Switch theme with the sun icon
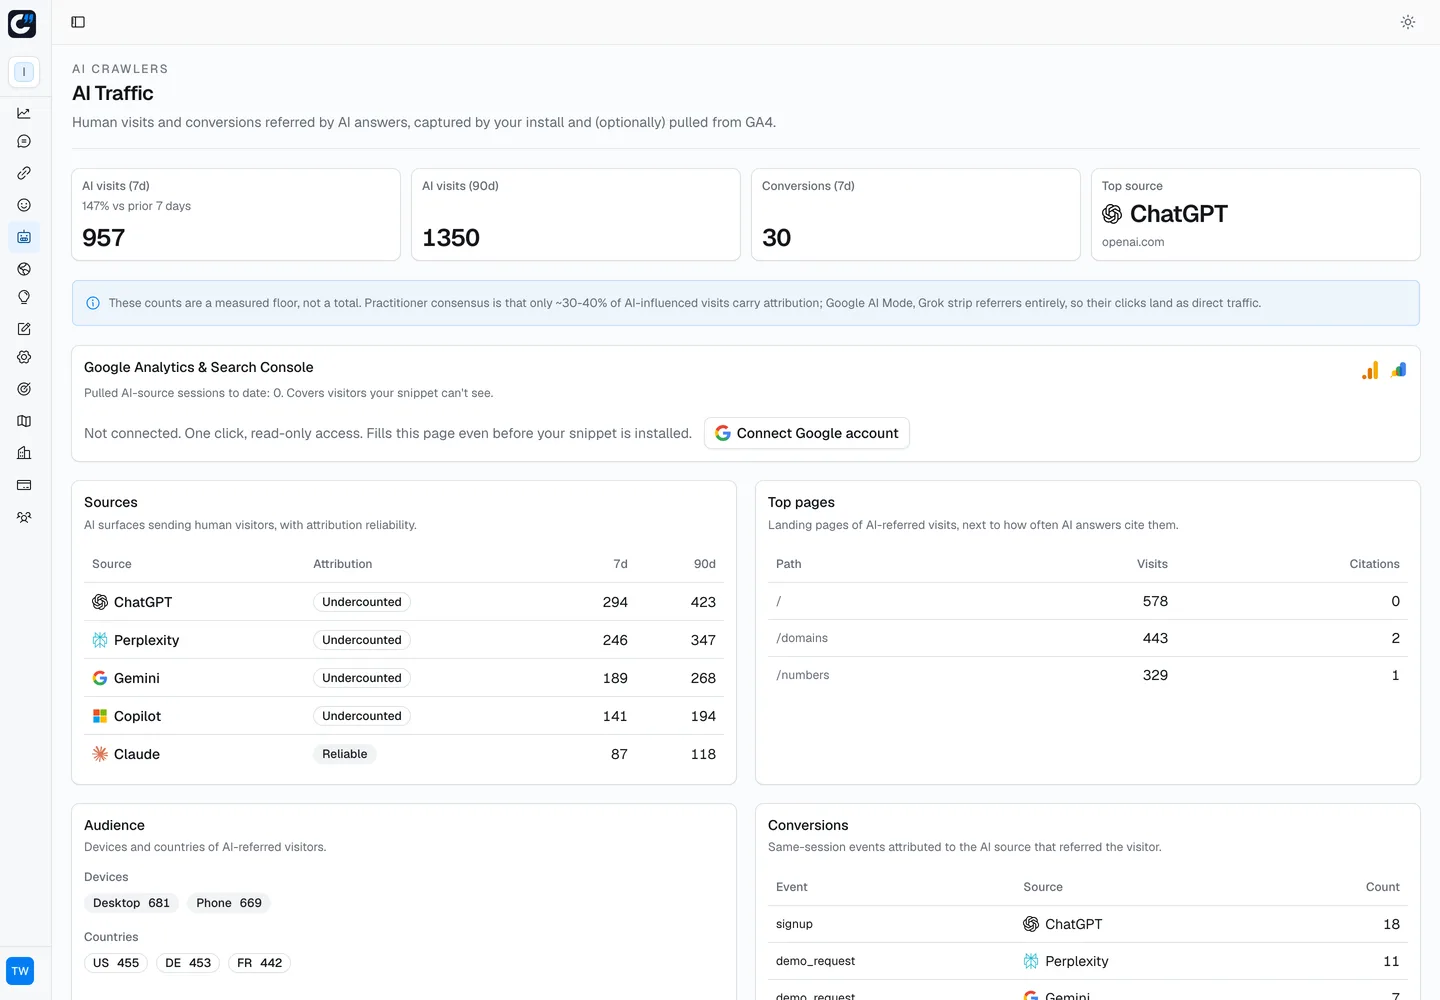 (x=1408, y=22)
